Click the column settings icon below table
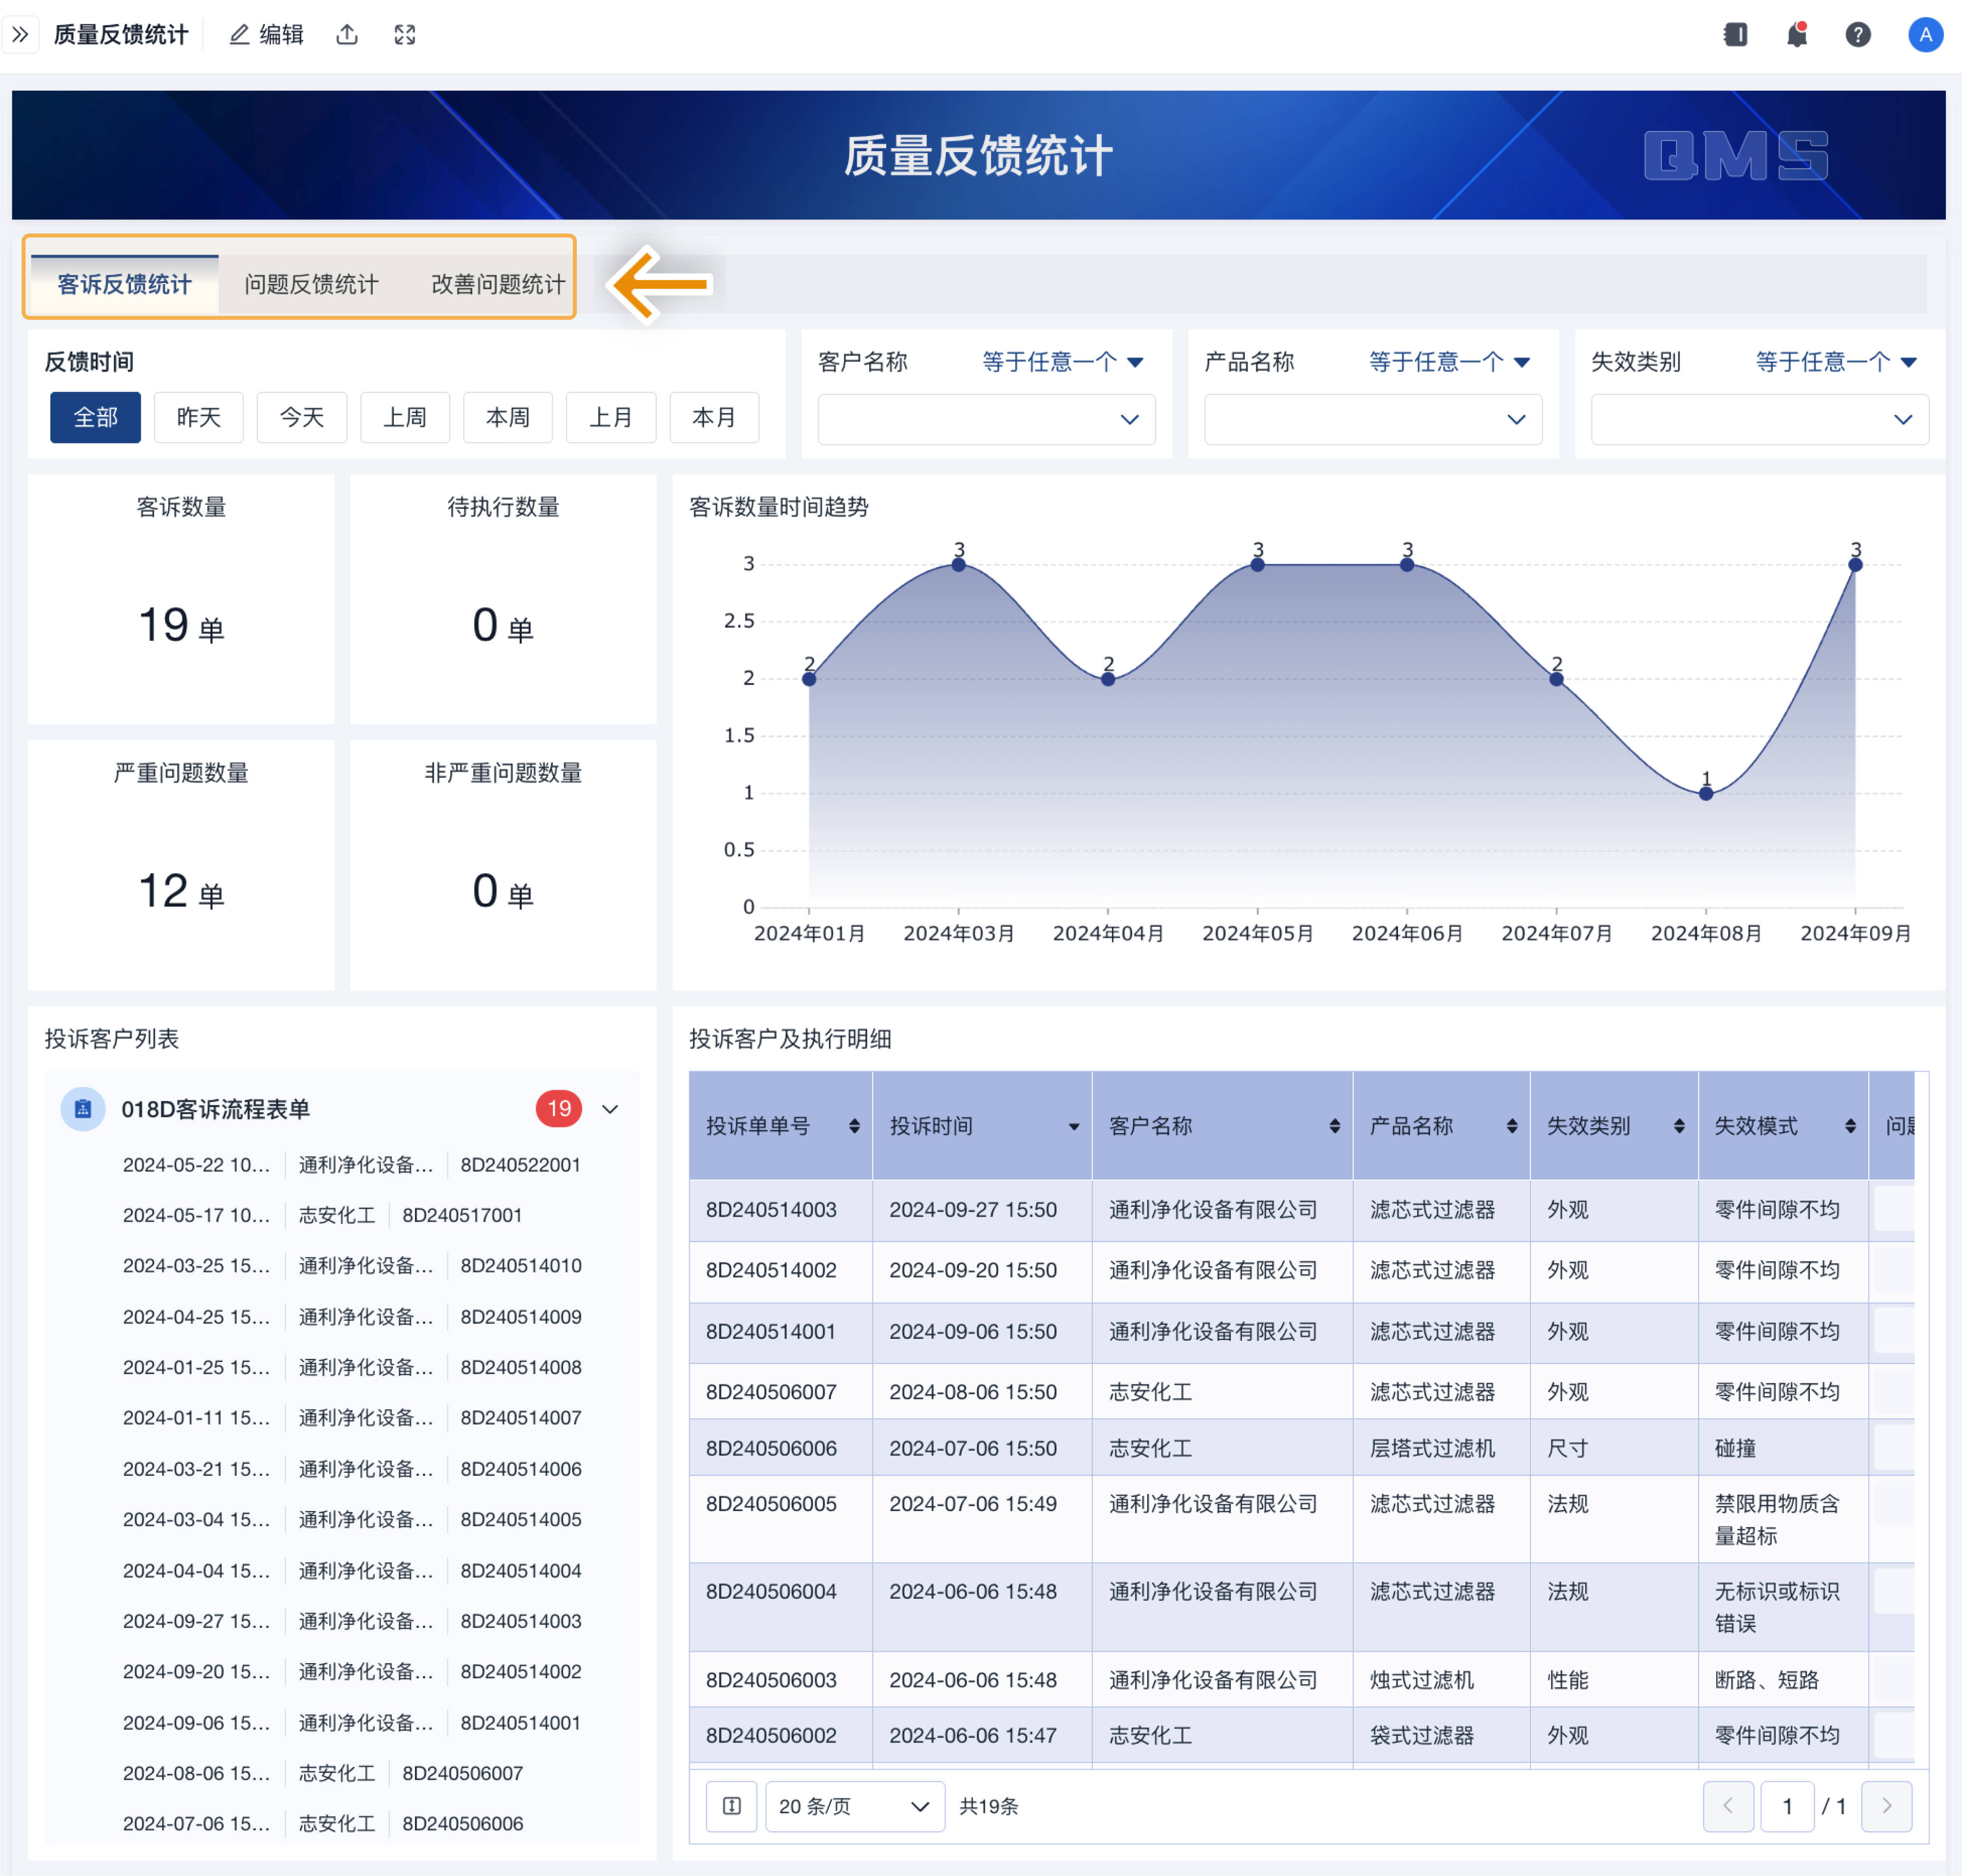The image size is (1962, 1876). tap(732, 1806)
